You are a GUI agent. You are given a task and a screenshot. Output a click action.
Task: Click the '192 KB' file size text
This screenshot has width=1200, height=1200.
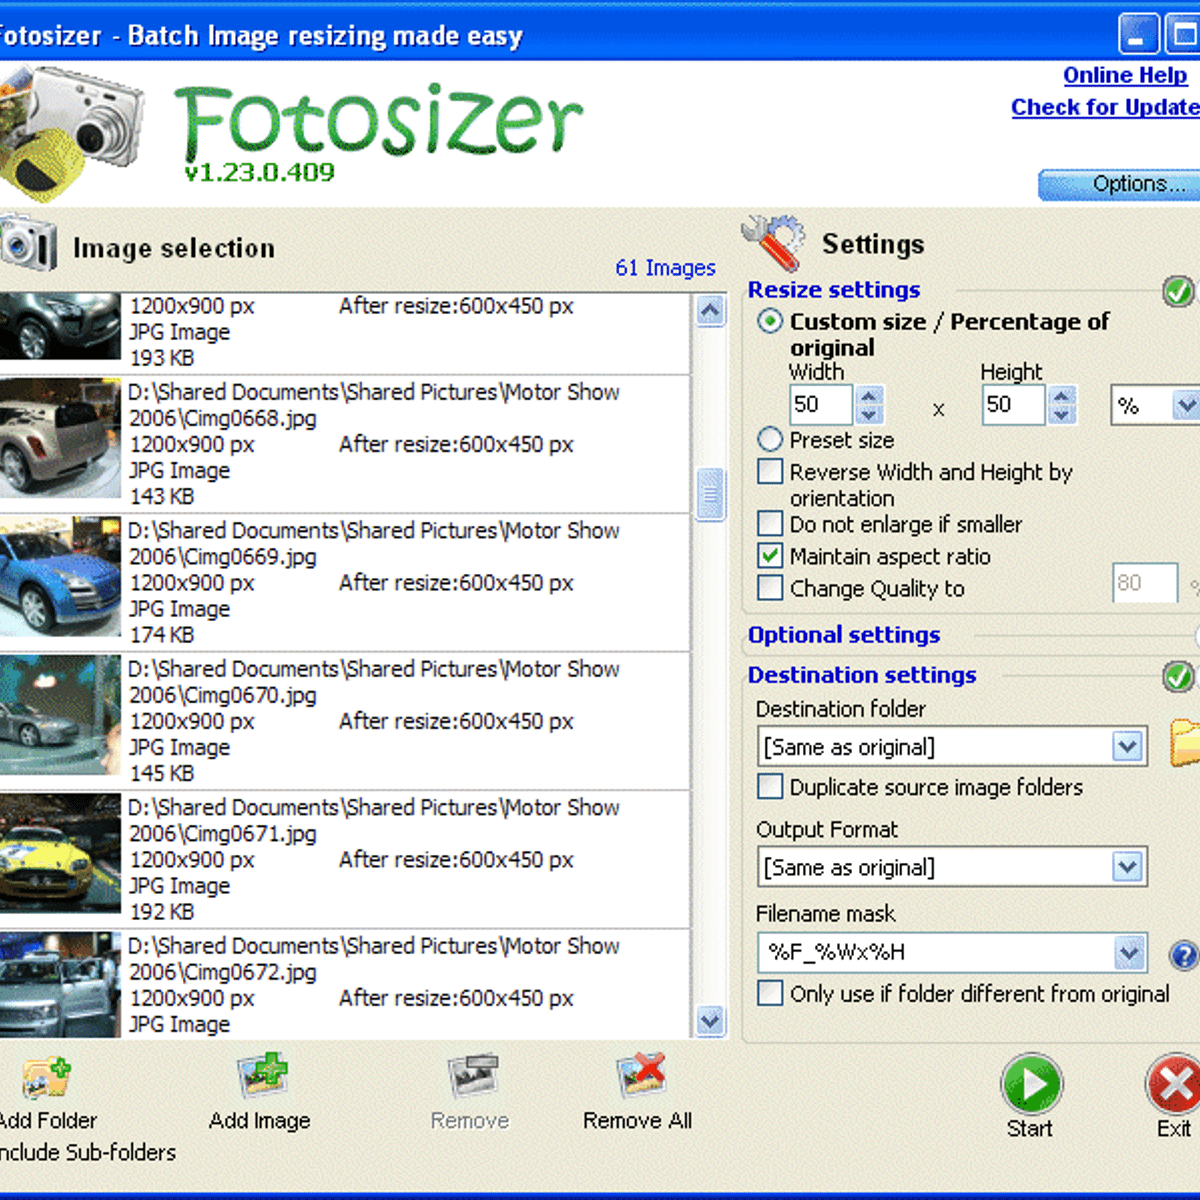[162, 912]
